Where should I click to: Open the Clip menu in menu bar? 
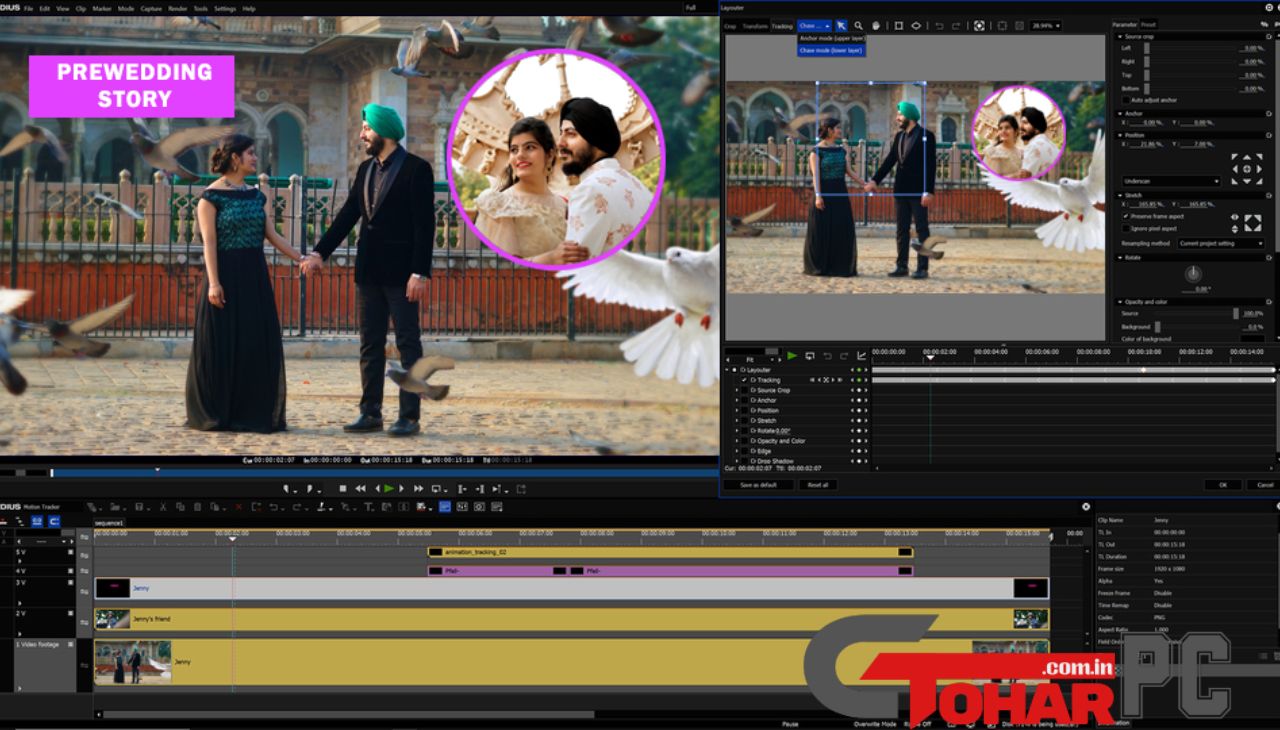click(x=81, y=8)
